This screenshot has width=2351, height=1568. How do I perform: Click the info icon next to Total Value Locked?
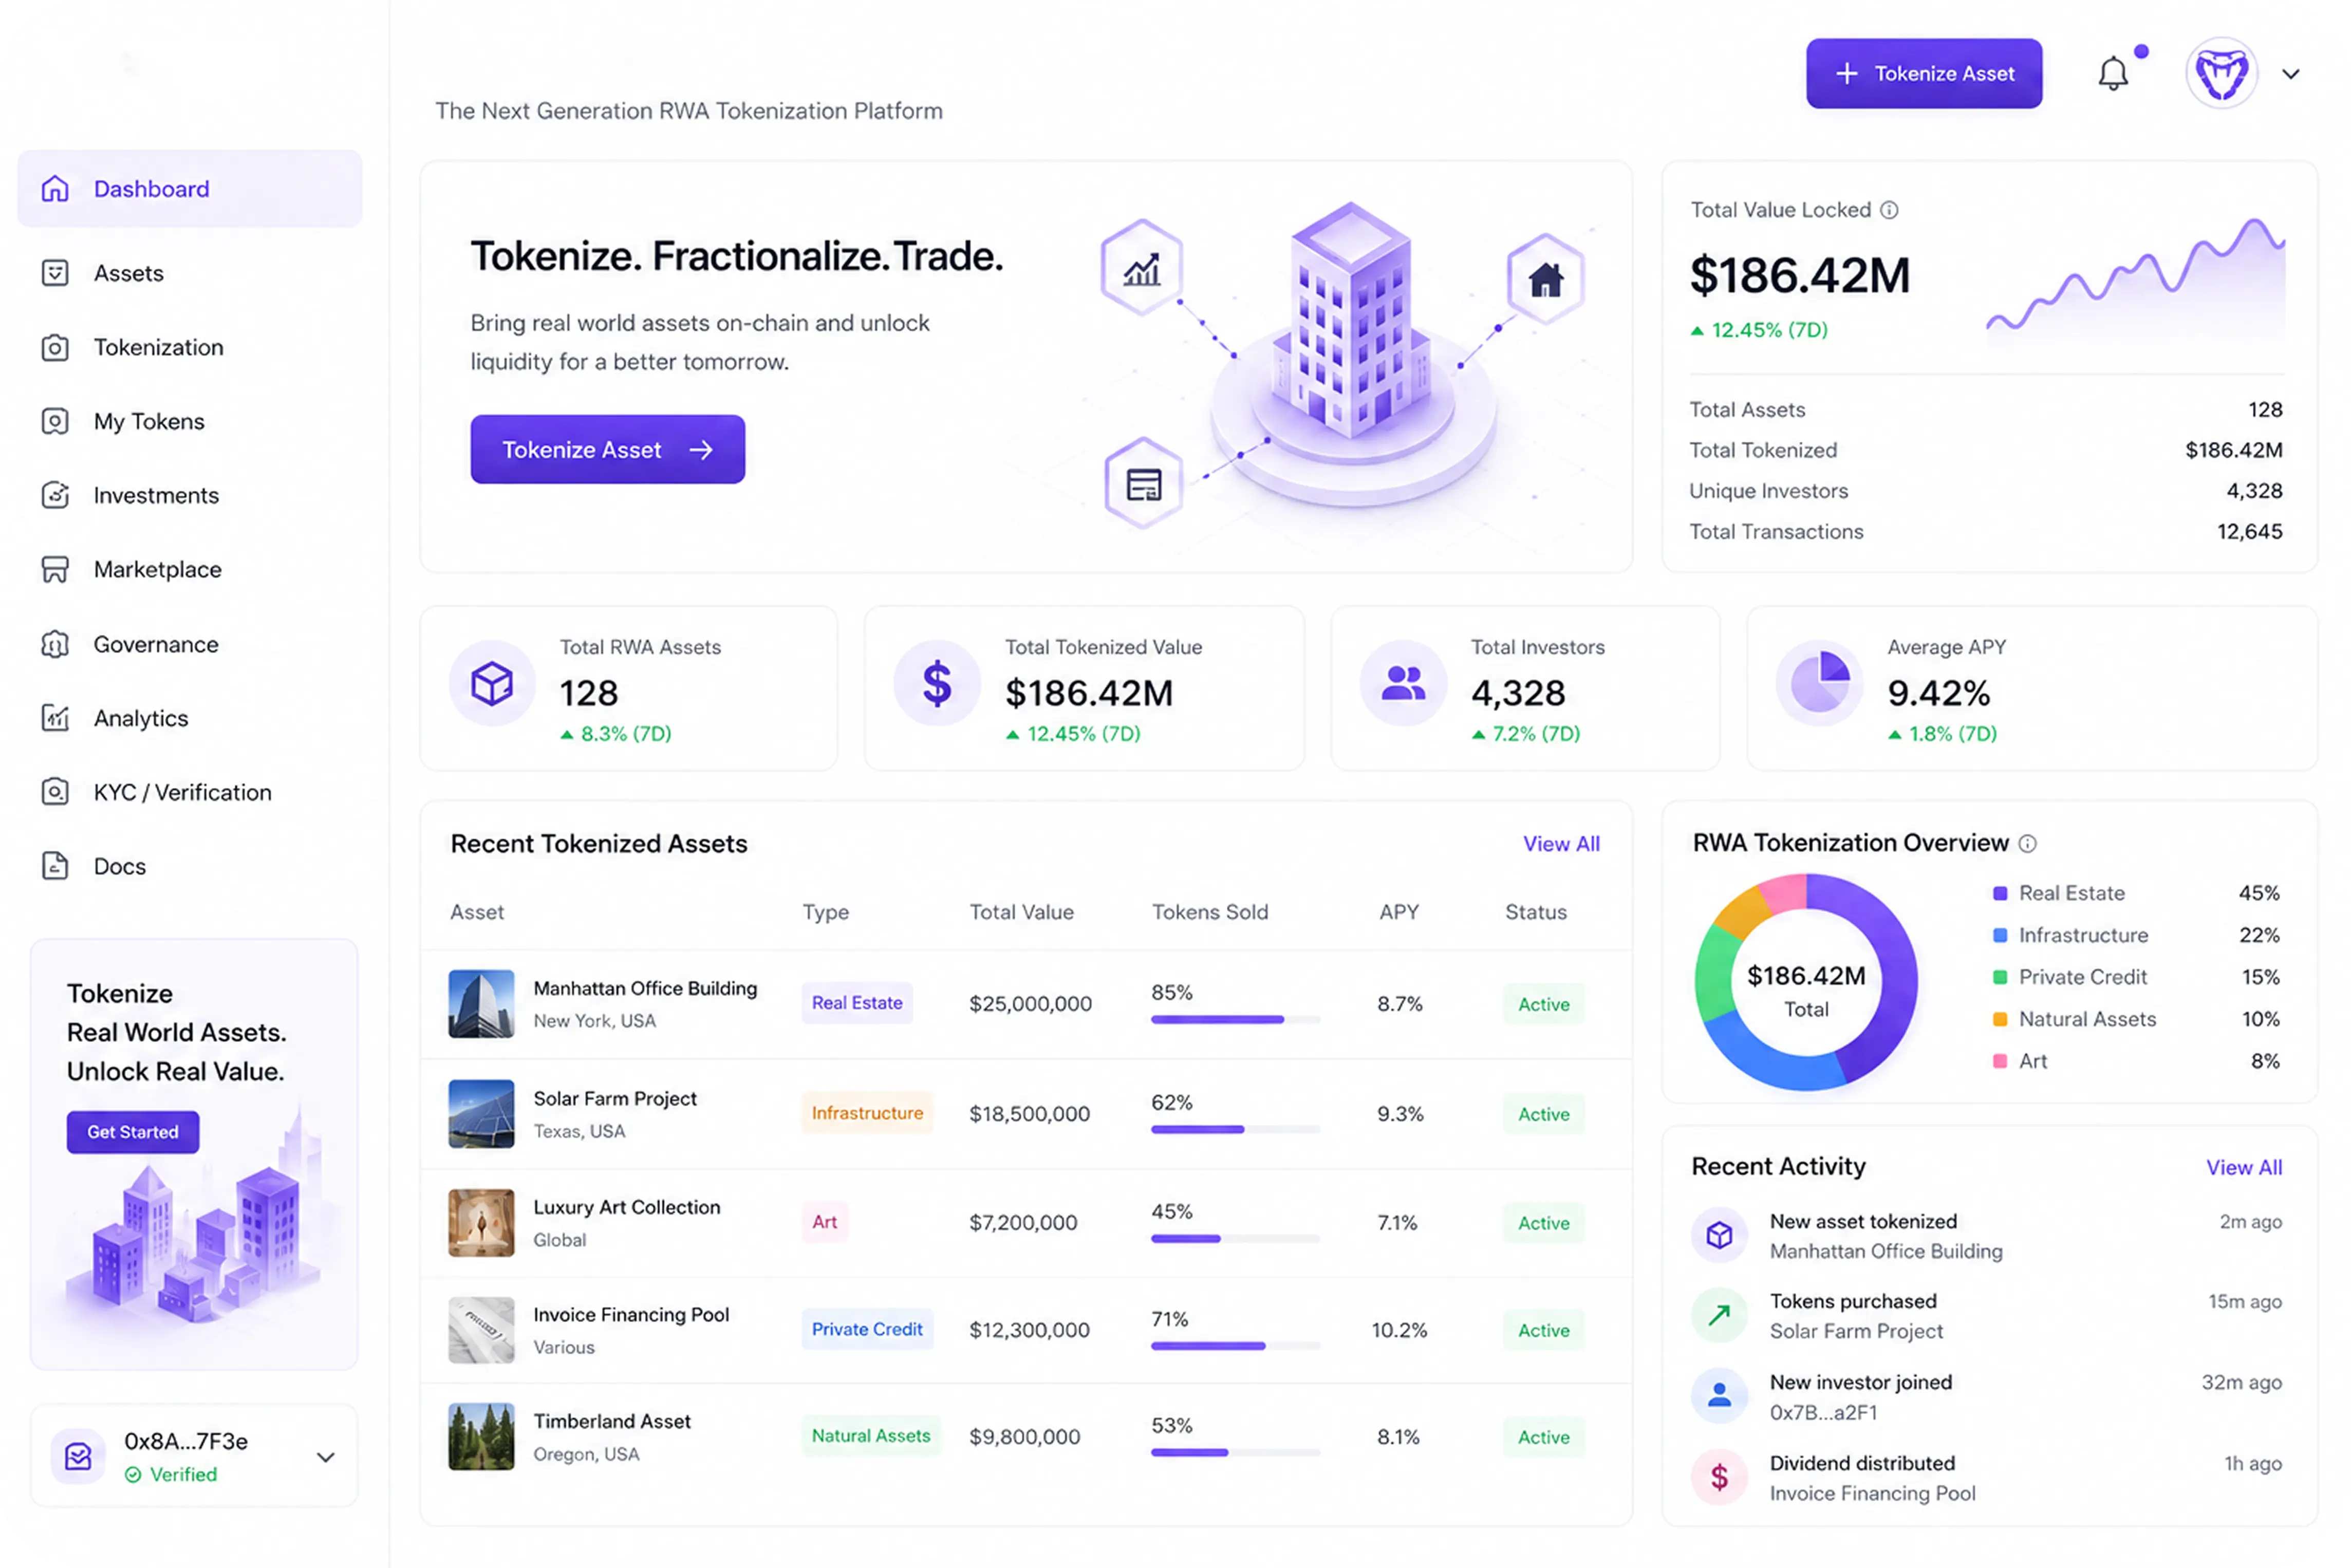(x=1889, y=210)
